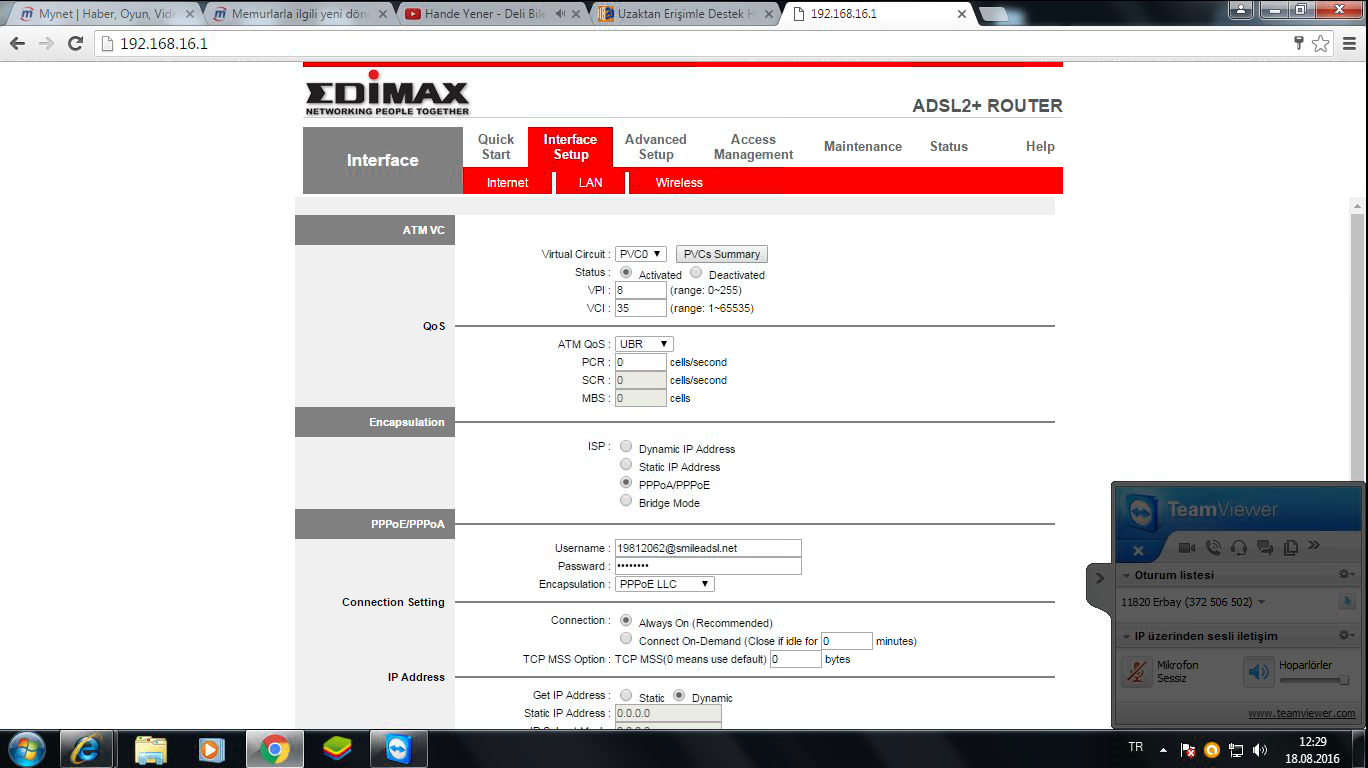Collapse the IP üzerinden sesli iletişim section
The image size is (1368, 768).
click(x=1126, y=636)
